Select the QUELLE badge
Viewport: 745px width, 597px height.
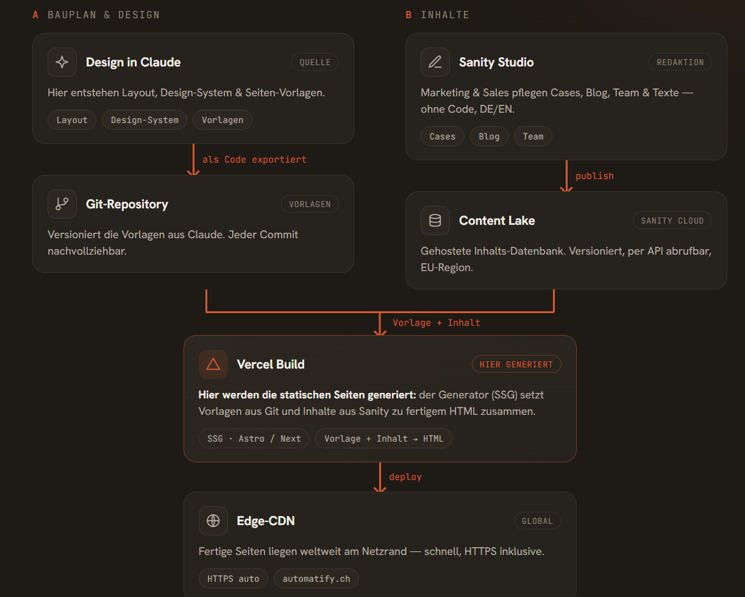tap(315, 62)
